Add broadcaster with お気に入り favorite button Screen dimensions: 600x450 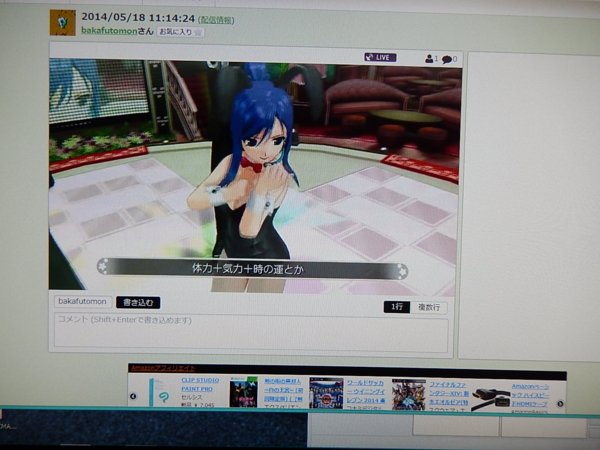(181, 32)
